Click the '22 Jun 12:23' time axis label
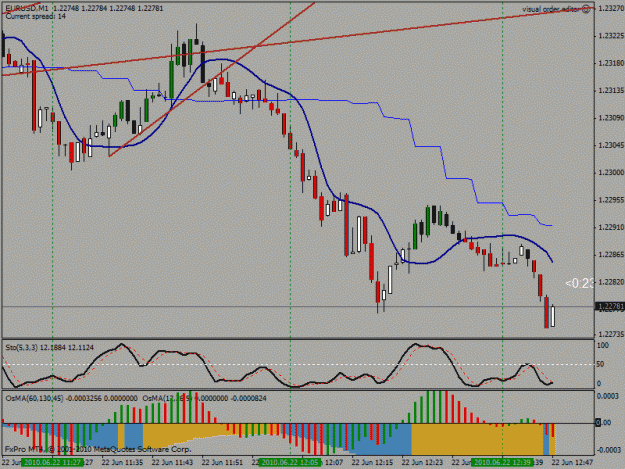The width and height of the screenshot is (625, 469). click(422, 462)
